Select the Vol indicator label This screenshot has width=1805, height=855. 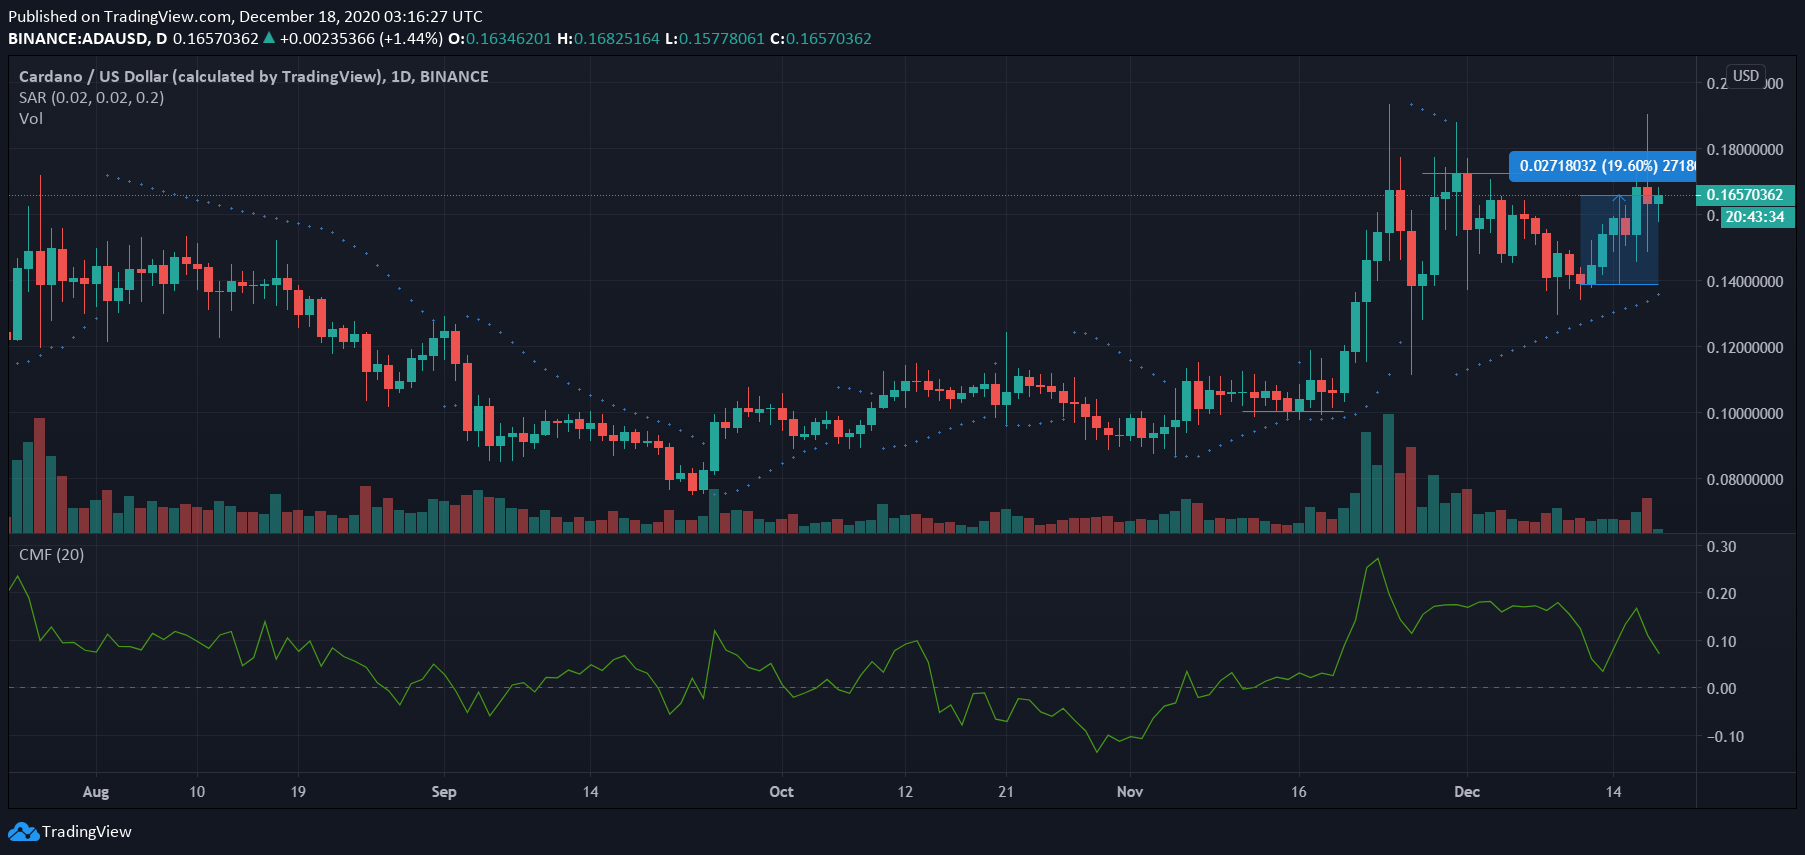pos(31,119)
